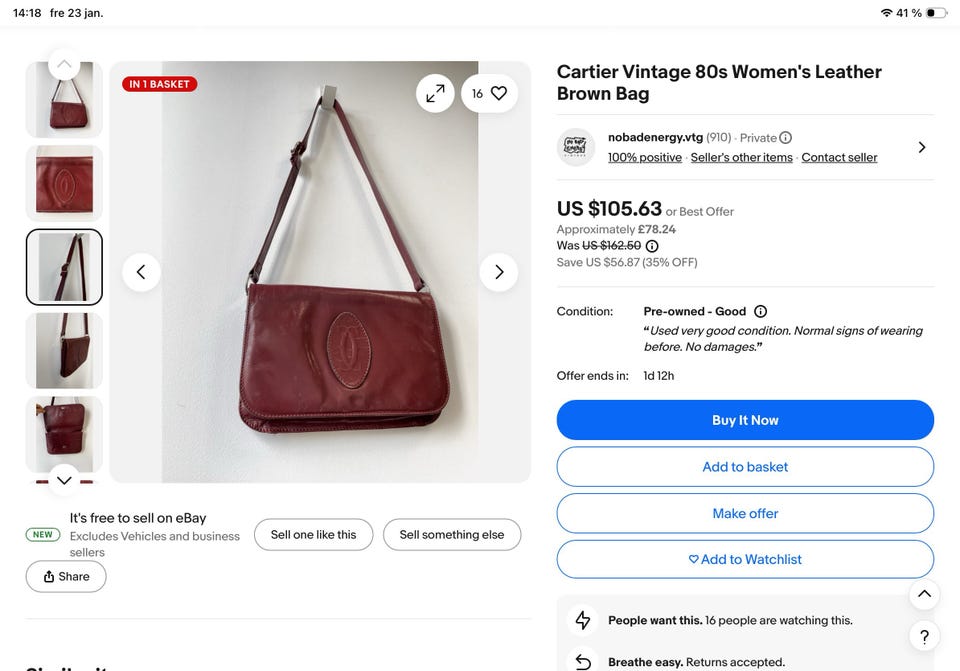
Task: Open the help question mark button
Action: pos(924,636)
